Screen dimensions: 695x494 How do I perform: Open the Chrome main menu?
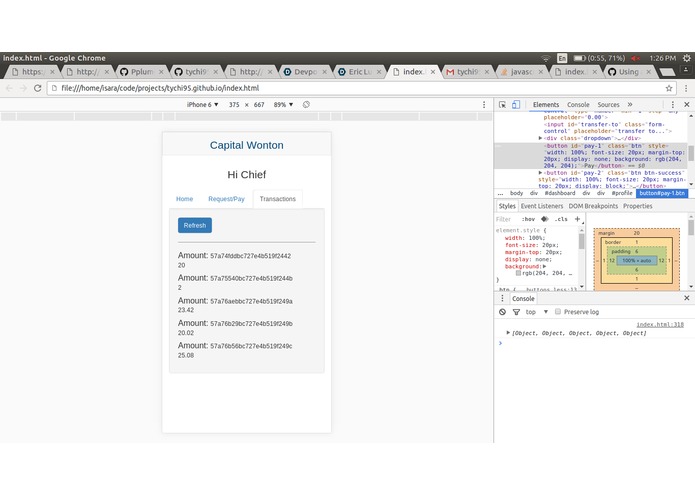pyautogui.click(x=686, y=88)
